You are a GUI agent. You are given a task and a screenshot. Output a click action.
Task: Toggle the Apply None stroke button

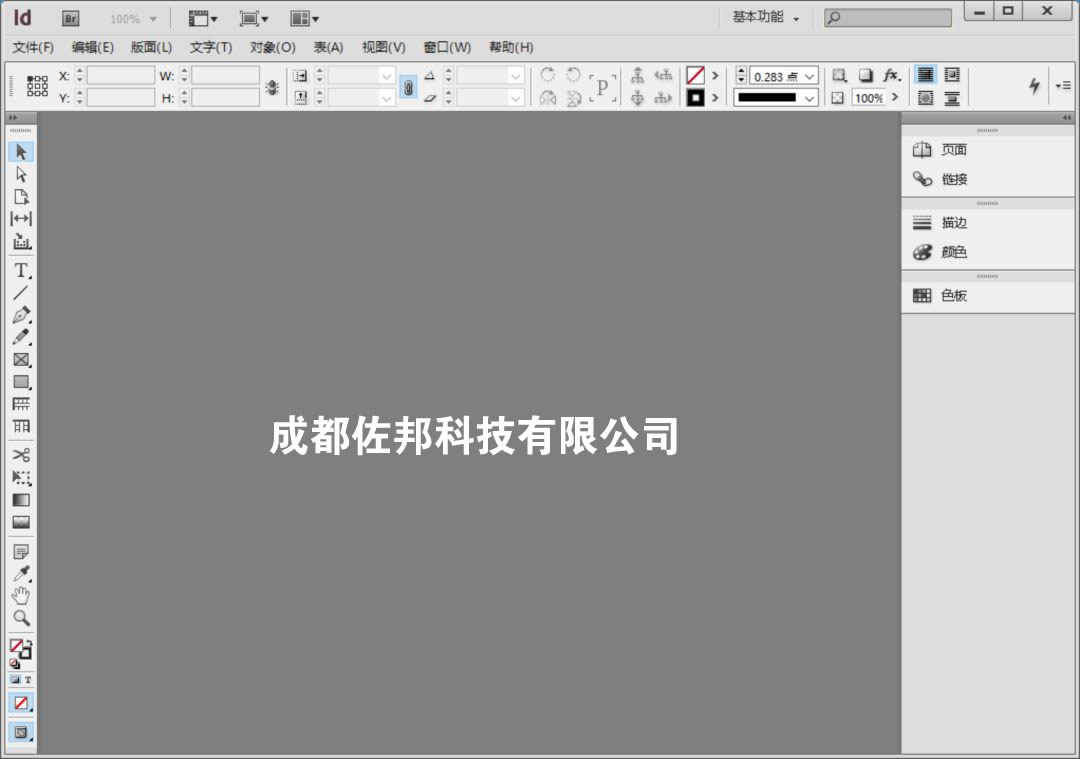click(694, 75)
